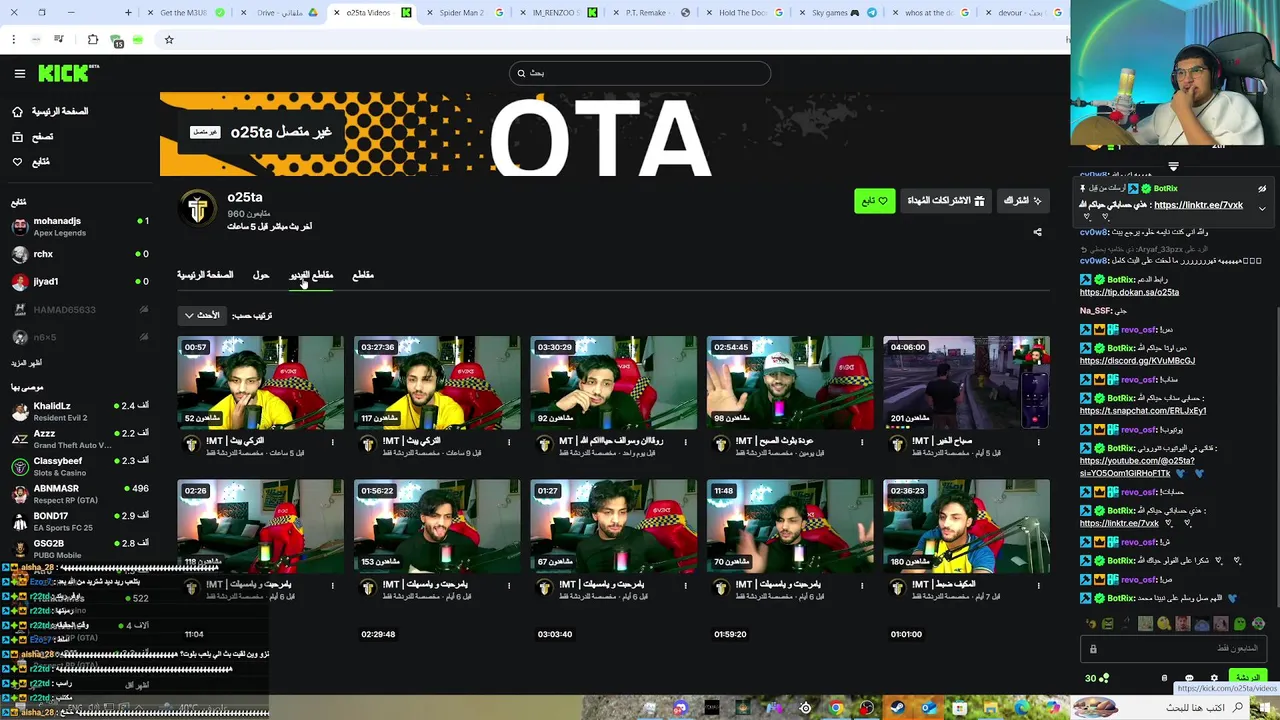1280x720 pixels.
Task: Click the Subscribe button with the sparkle icon
Action: pyautogui.click(x=1022, y=201)
